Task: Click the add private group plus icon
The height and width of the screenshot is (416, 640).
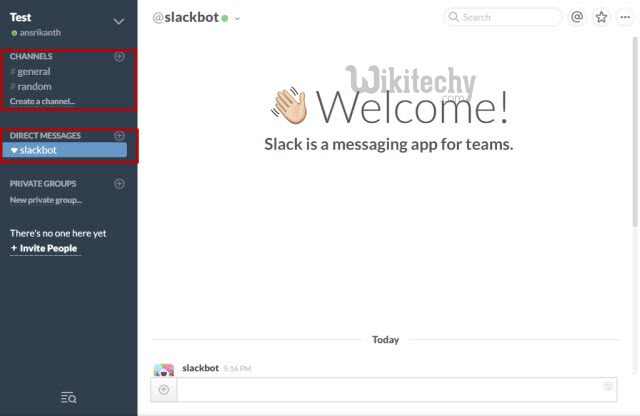Action: point(119,184)
